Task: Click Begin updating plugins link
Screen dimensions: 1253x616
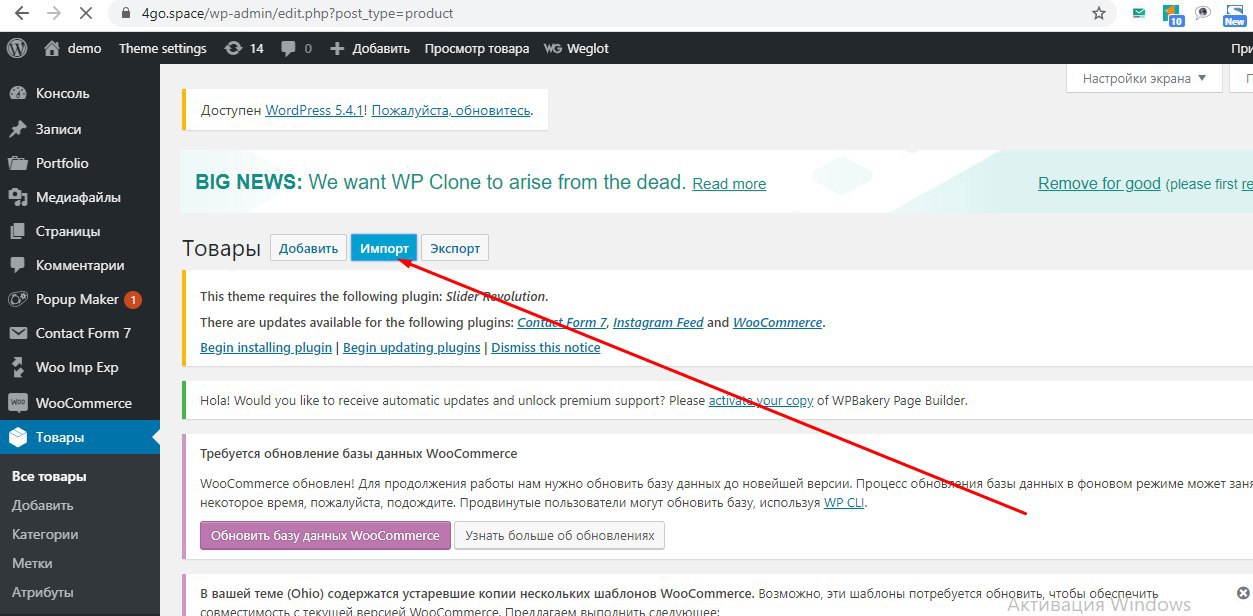Action: pyautogui.click(x=412, y=347)
